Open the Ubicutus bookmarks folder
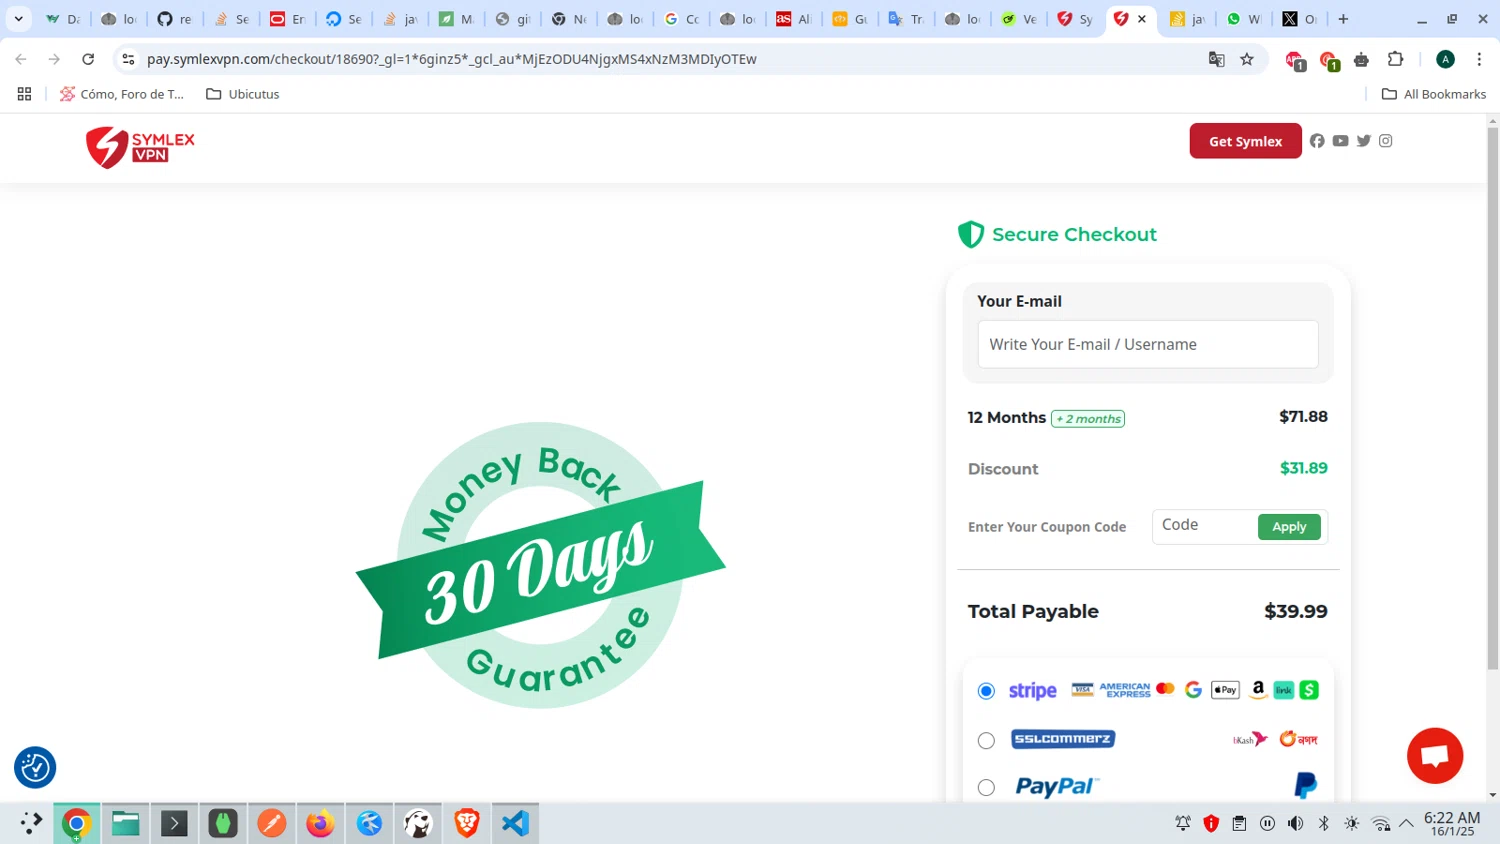Screen dimensions: 1500x844 click(x=242, y=94)
